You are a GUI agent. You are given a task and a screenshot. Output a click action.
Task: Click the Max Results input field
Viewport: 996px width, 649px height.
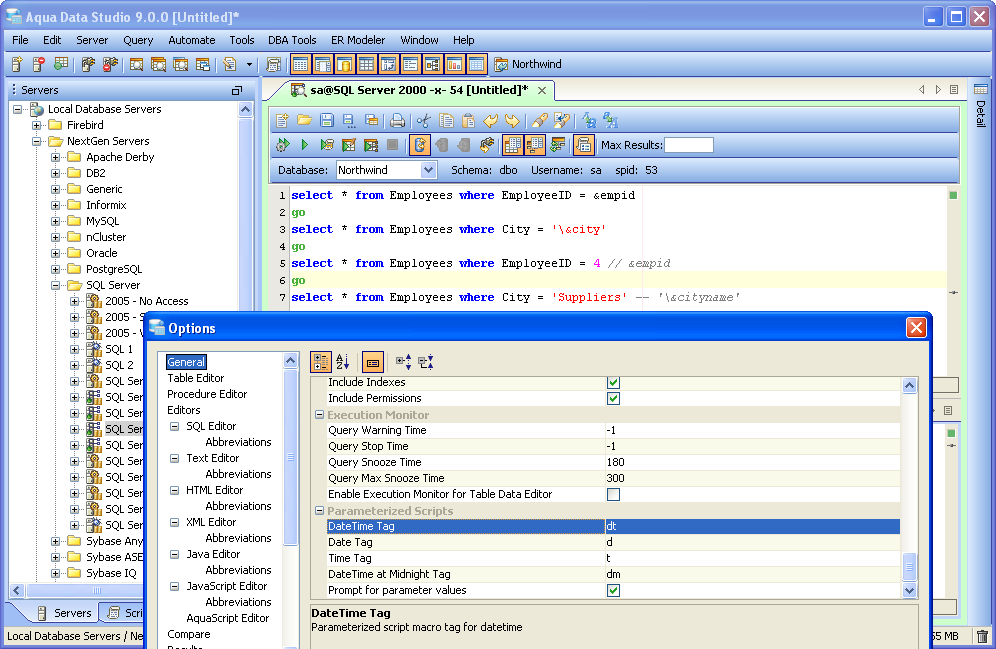(x=689, y=145)
